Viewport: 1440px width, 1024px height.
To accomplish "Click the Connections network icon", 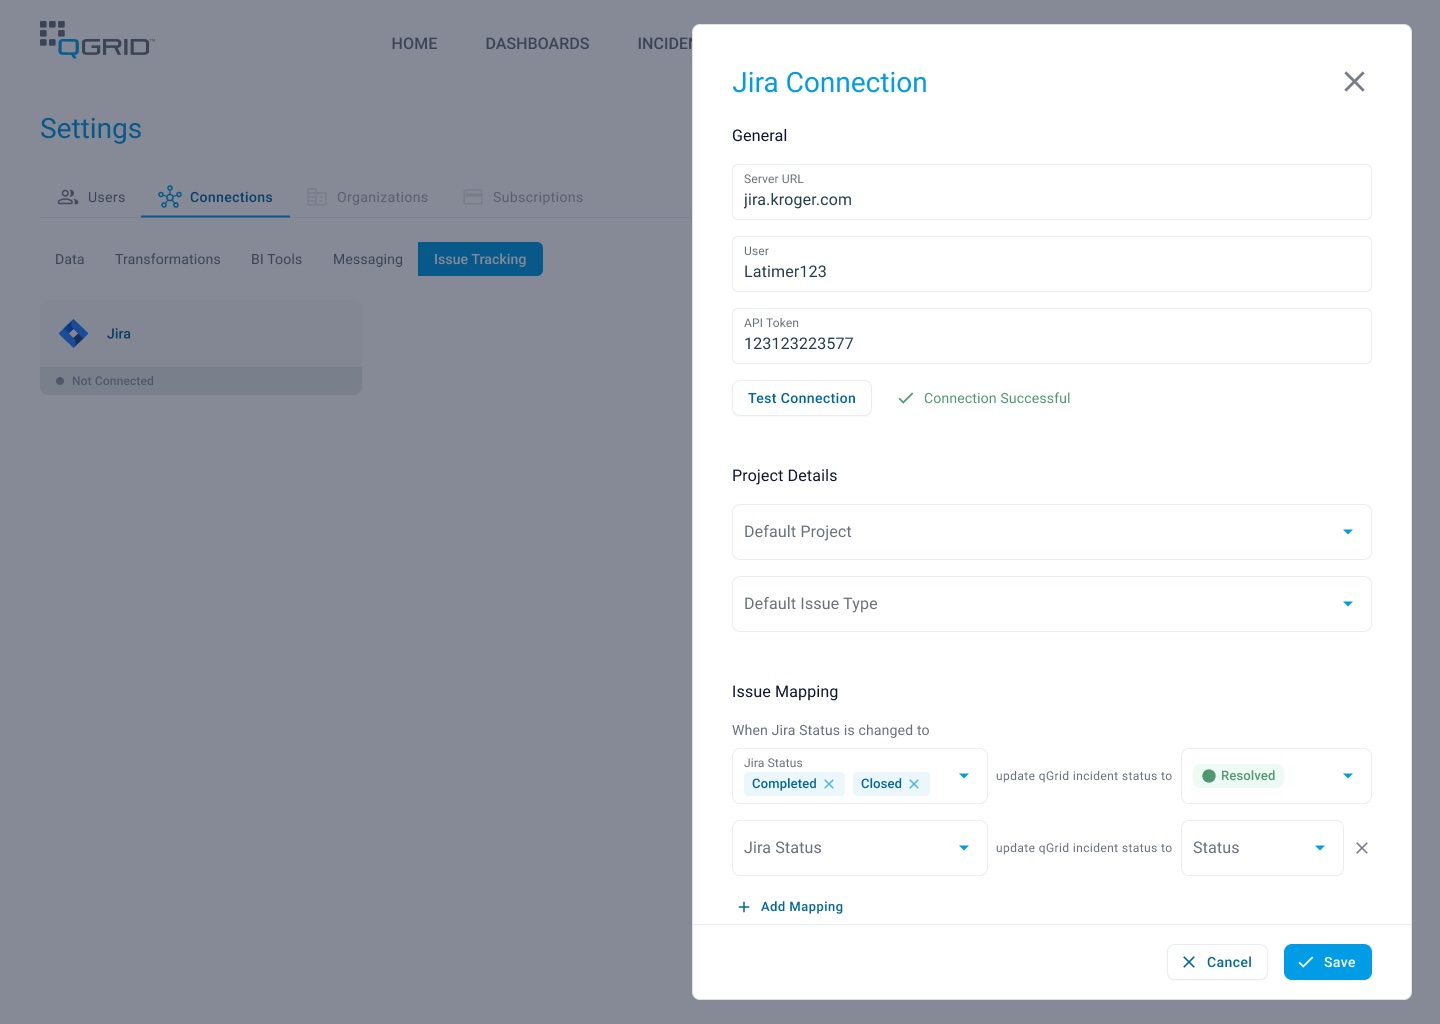I will 170,197.
